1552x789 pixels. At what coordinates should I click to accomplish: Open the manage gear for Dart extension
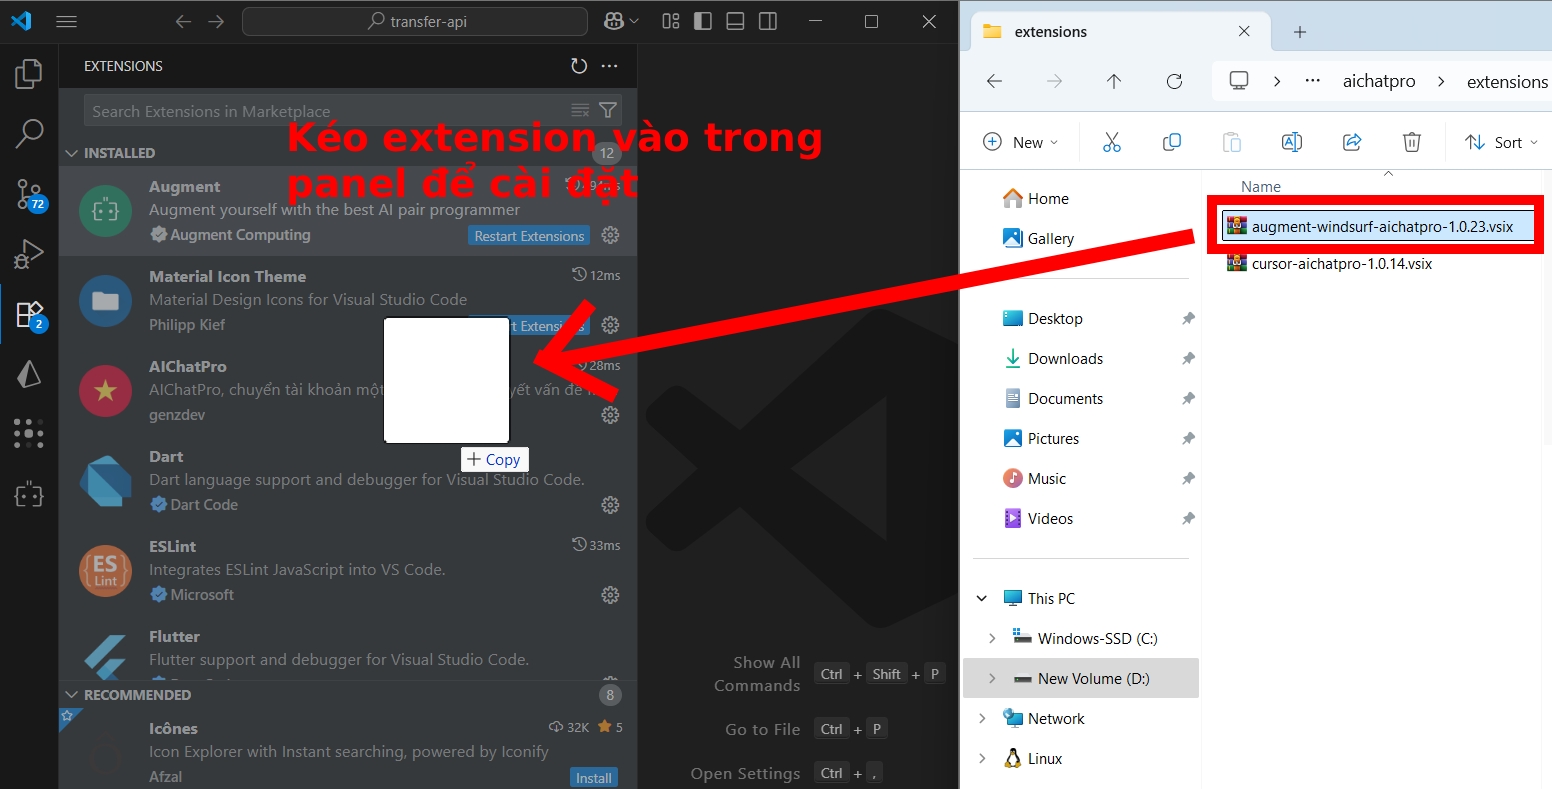610,505
